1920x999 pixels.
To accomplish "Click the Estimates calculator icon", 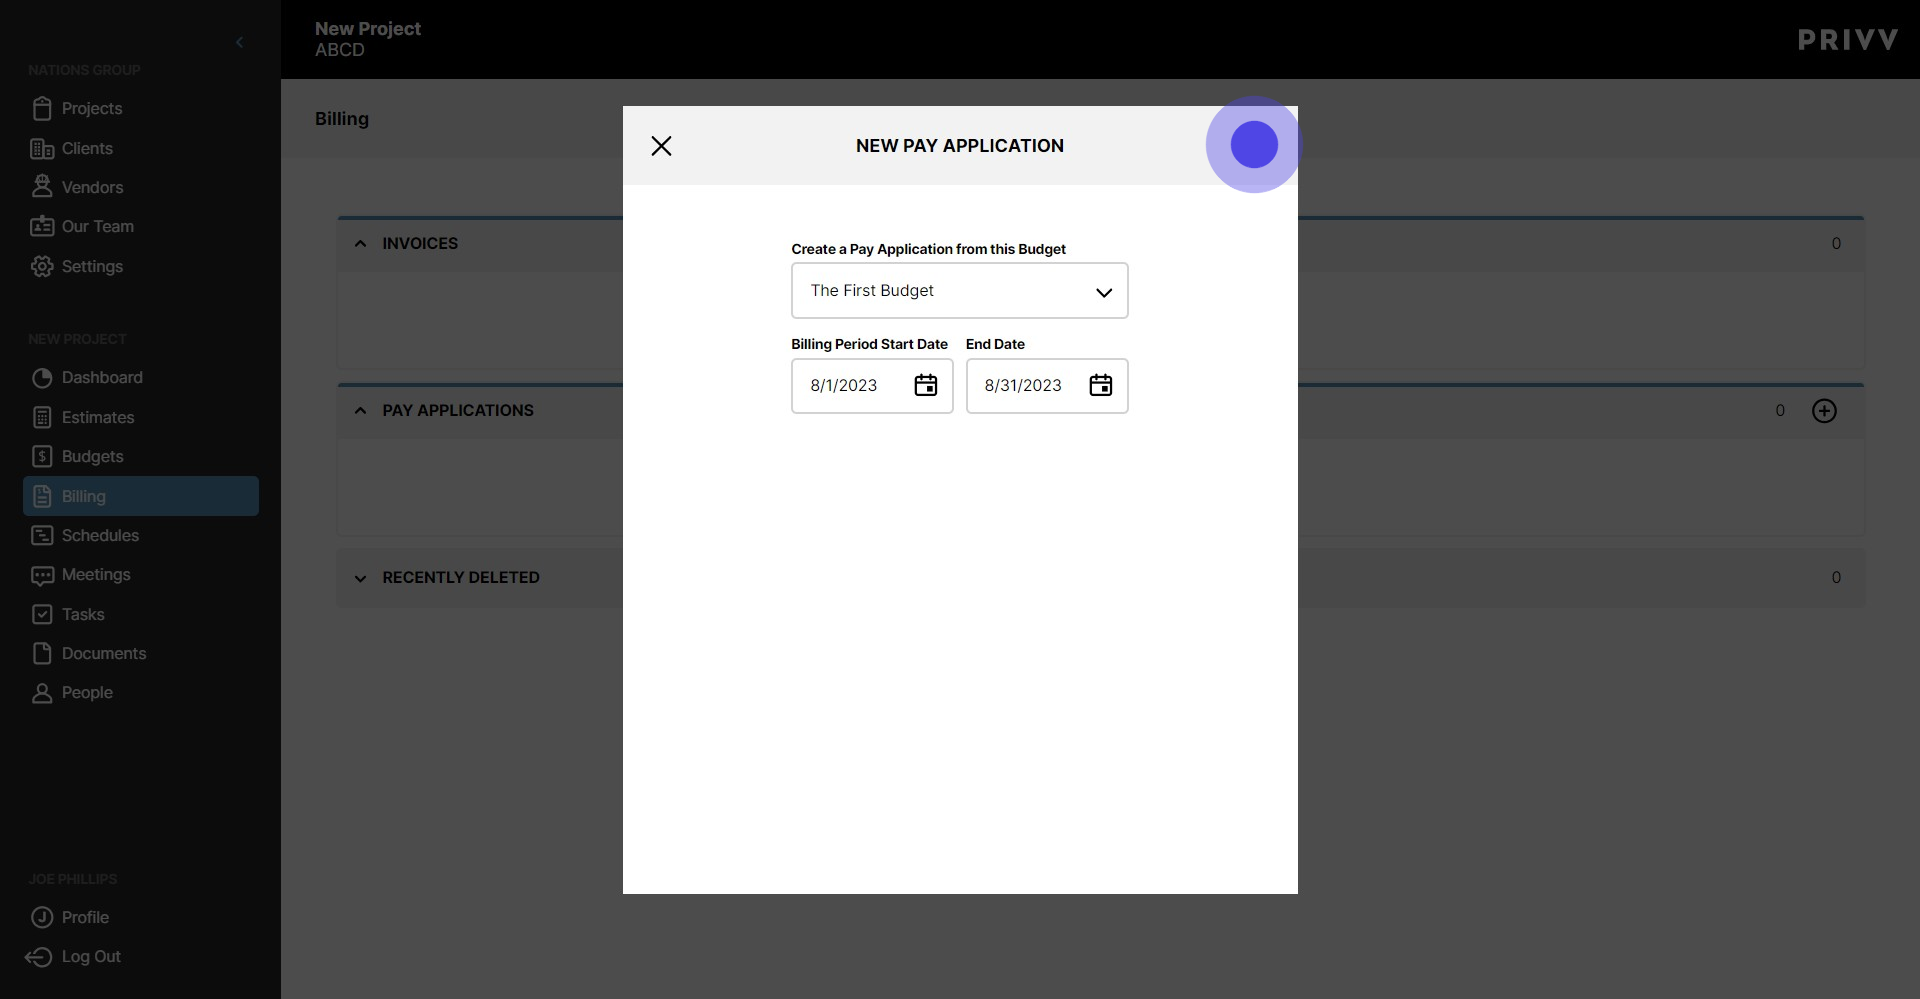I will 42,417.
